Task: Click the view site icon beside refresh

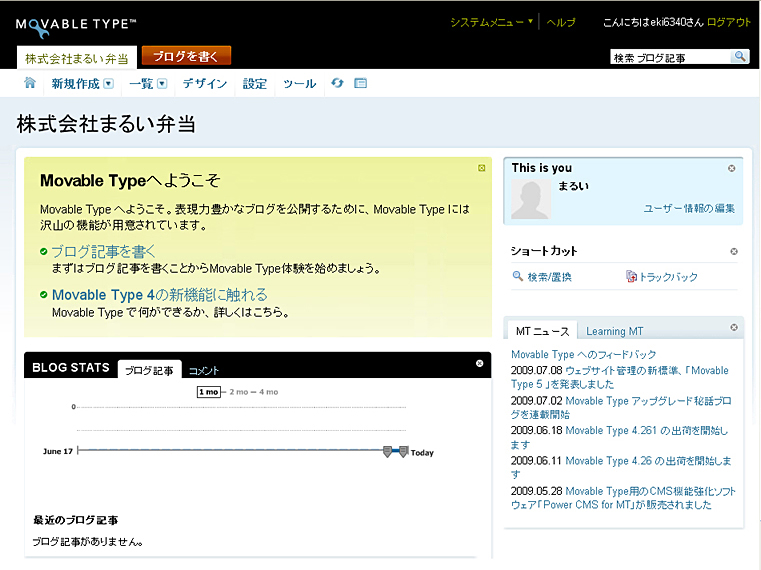Action: coord(361,83)
